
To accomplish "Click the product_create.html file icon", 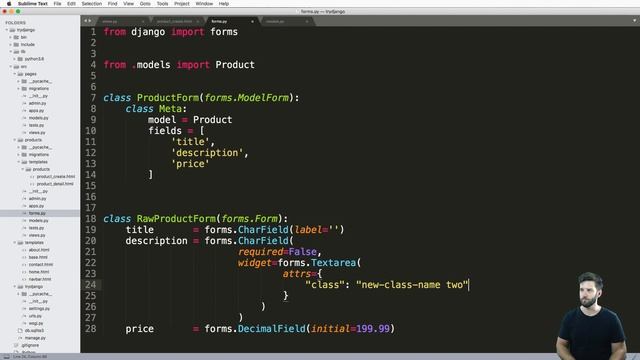I will click(x=32, y=177).
